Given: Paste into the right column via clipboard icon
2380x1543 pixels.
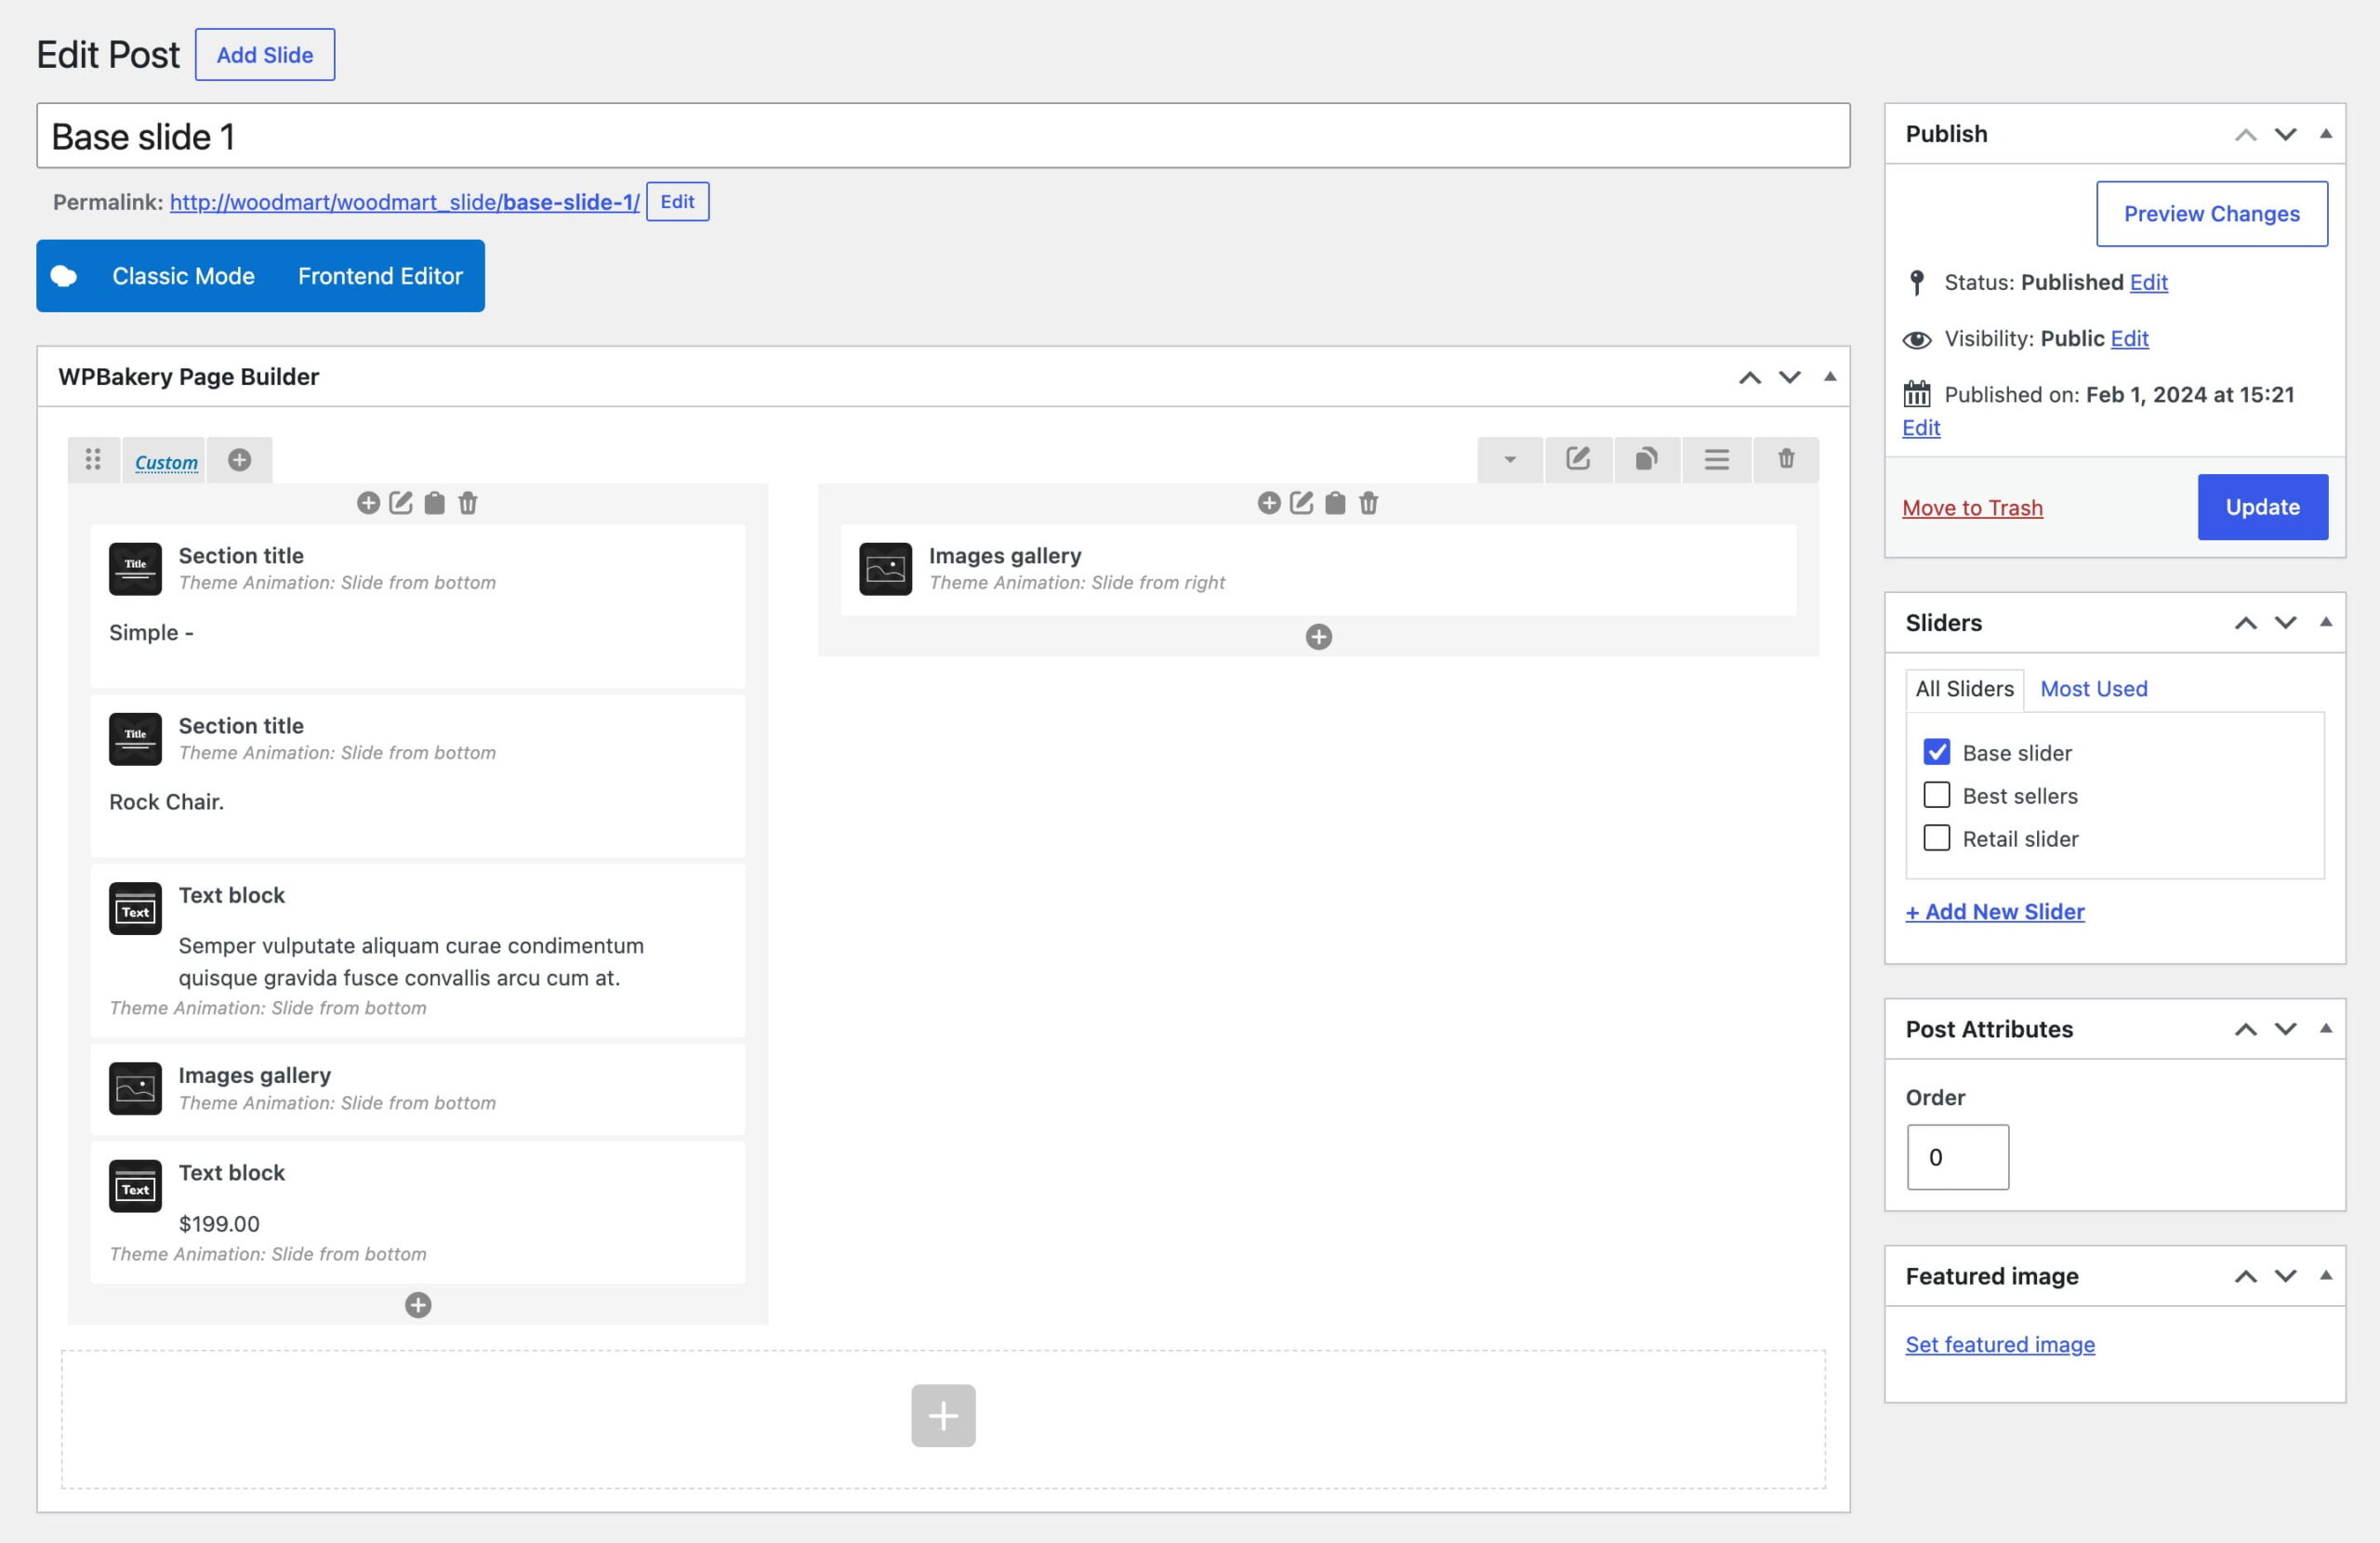Looking at the screenshot, I should pyautogui.click(x=1335, y=503).
